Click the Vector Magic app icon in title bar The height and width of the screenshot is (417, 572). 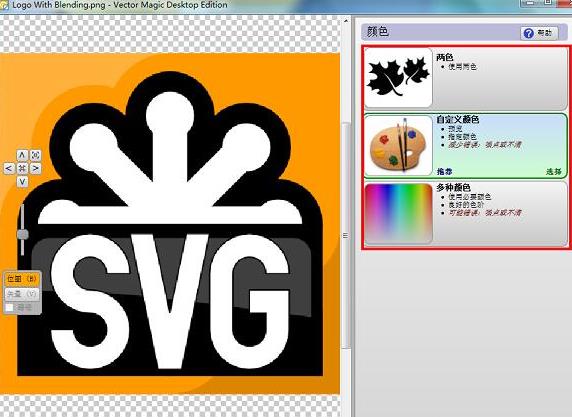click(x=4, y=5)
